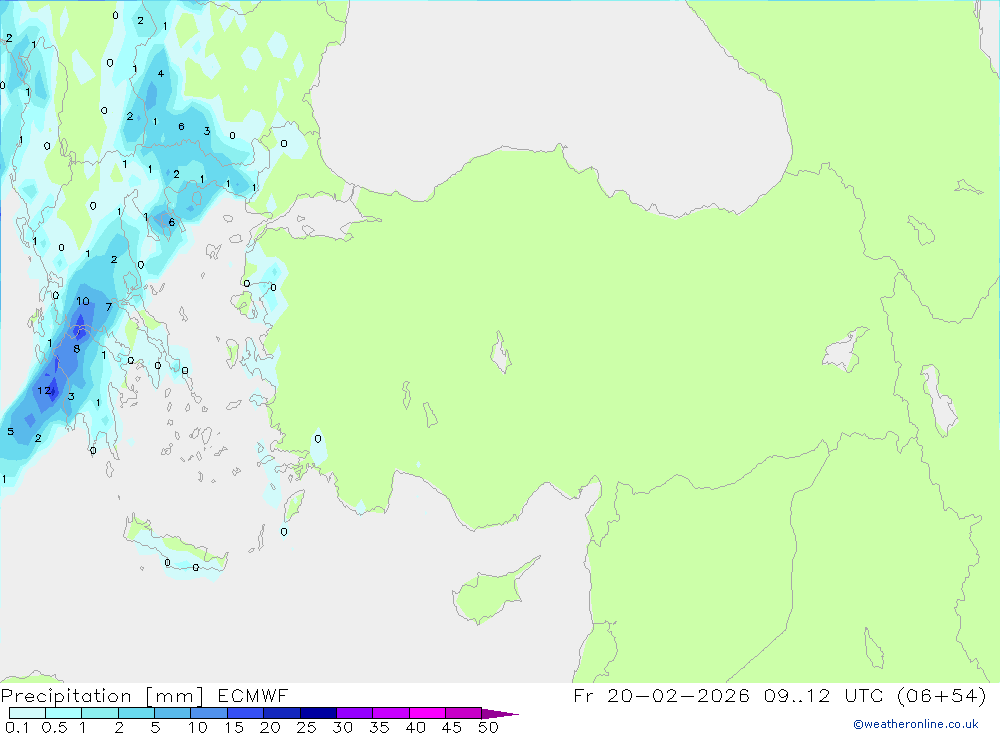Screen dimensions: 1000x733
Task: Click the 0.5–1 mm legend color swatch
Action: tap(64, 713)
